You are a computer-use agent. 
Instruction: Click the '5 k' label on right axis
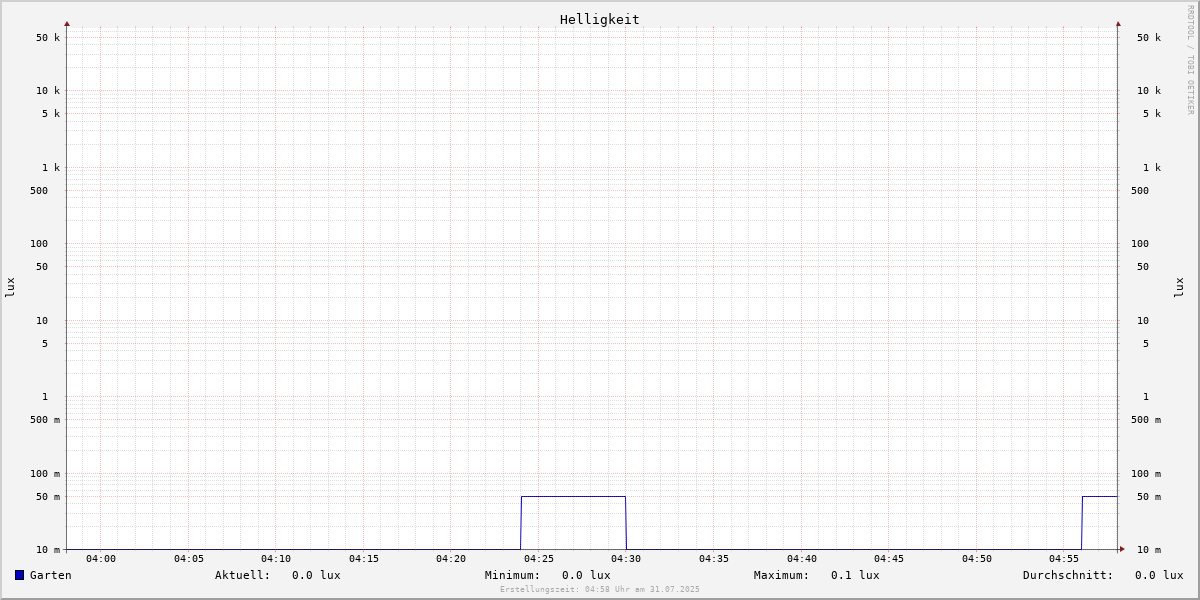coord(1152,114)
